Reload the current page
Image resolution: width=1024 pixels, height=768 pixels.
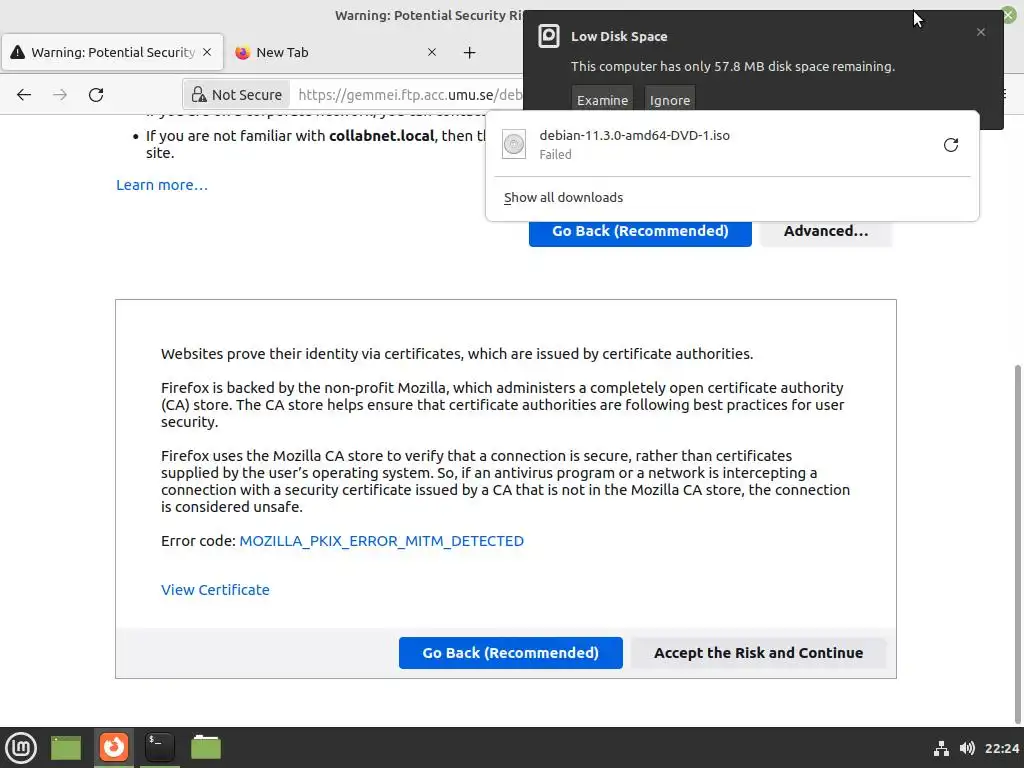point(96,95)
